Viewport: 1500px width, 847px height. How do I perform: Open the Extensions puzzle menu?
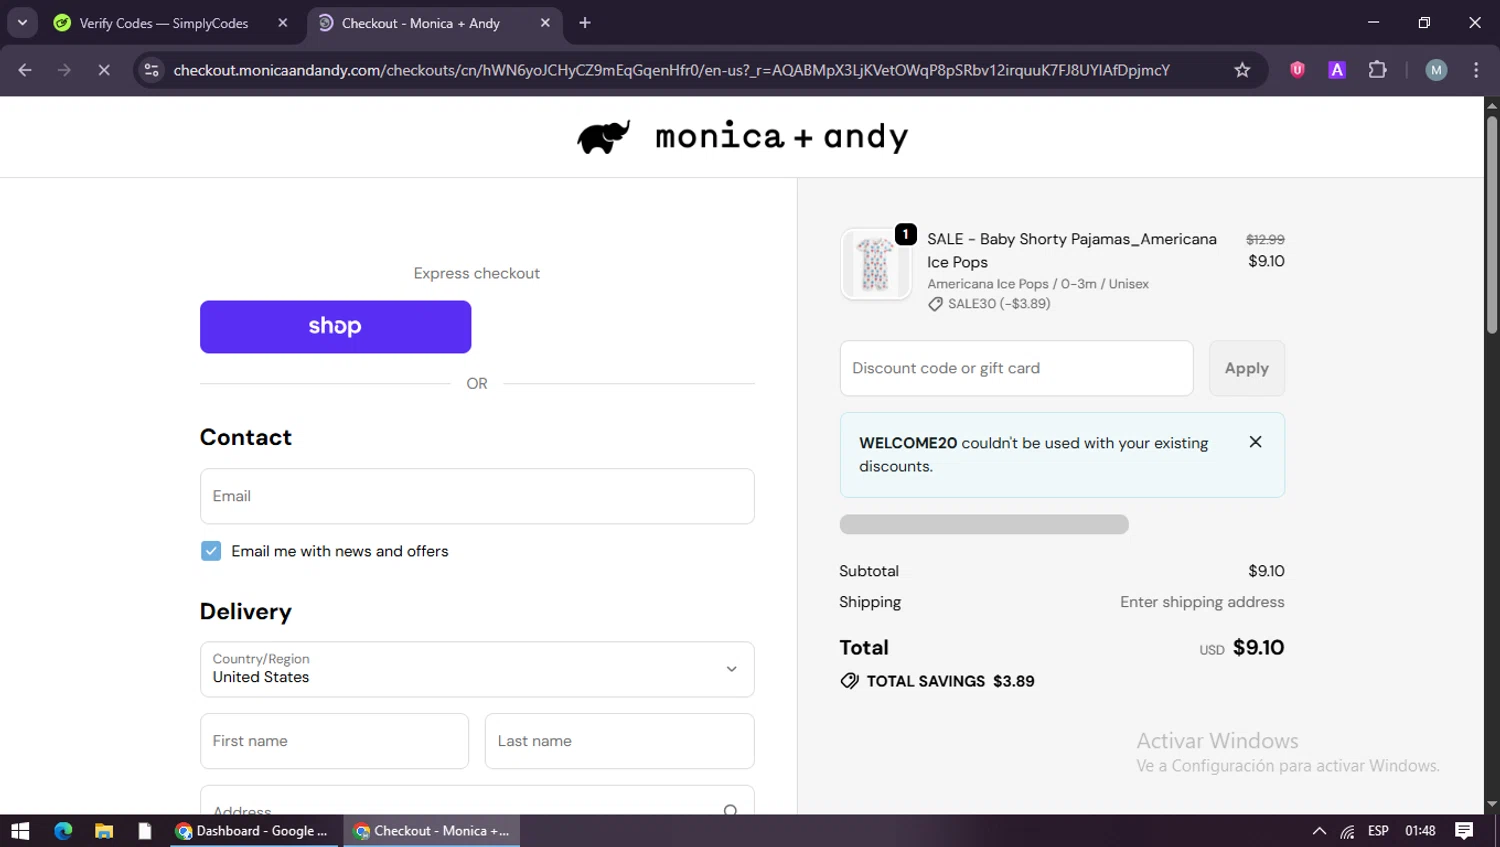pyautogui.click(x=1377, y=70)
